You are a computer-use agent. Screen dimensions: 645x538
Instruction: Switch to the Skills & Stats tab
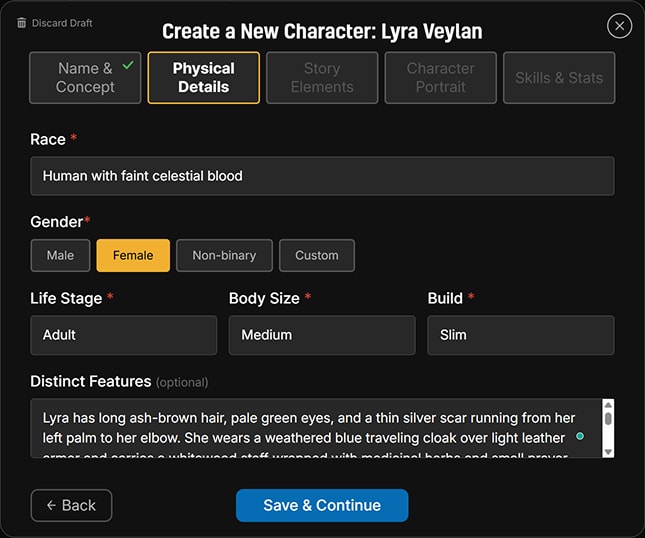[559, 77]
